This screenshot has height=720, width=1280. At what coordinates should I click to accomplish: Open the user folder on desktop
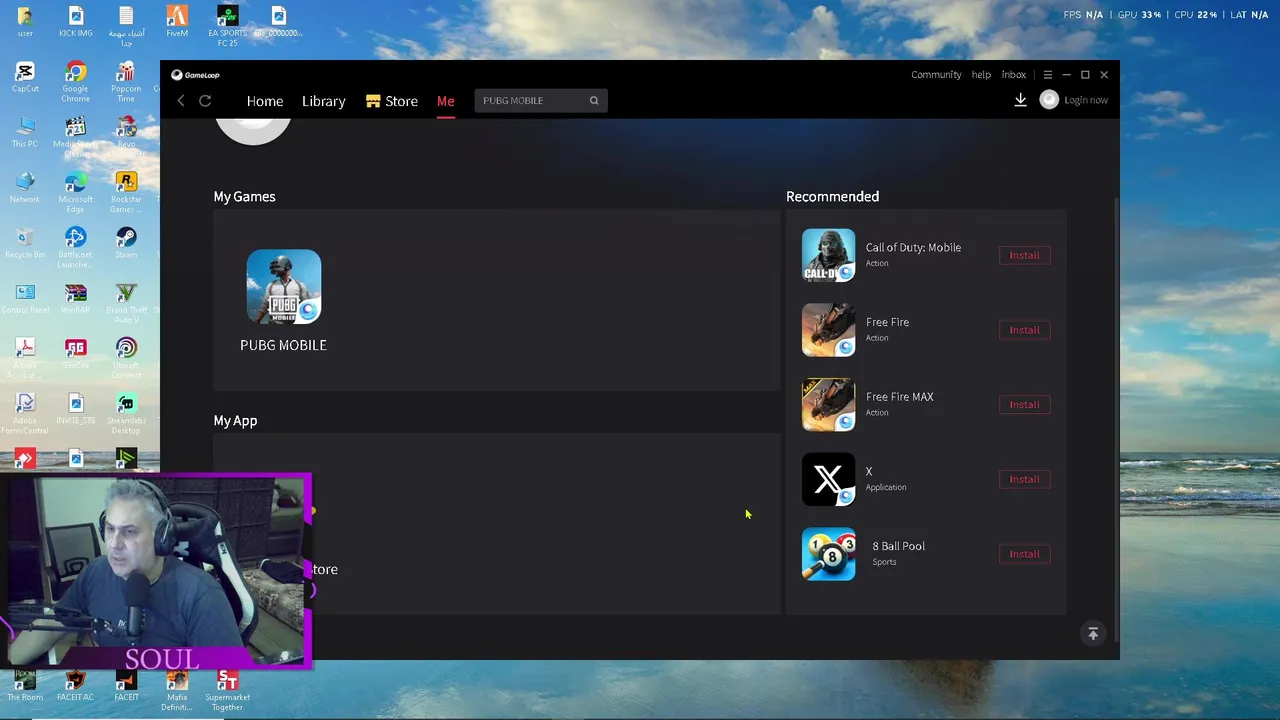[25, 21]
